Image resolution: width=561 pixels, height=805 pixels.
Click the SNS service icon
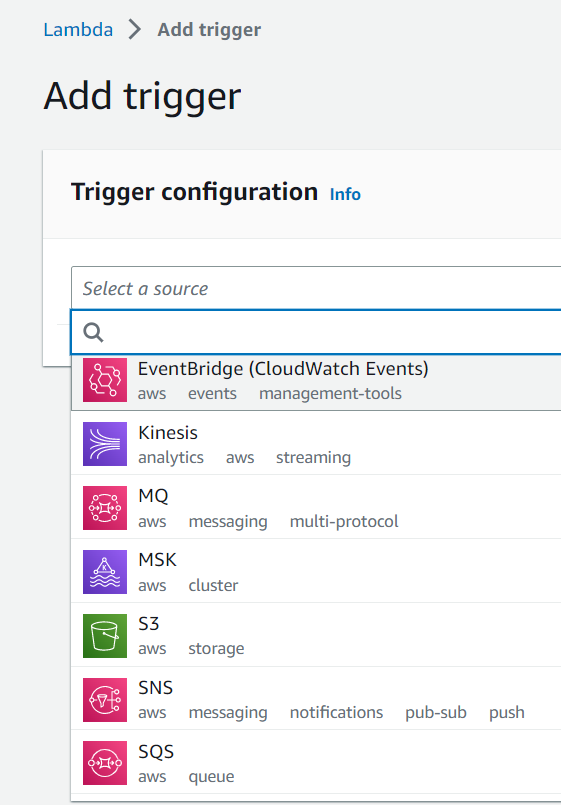pyautogui.click(x=105, y=699)
